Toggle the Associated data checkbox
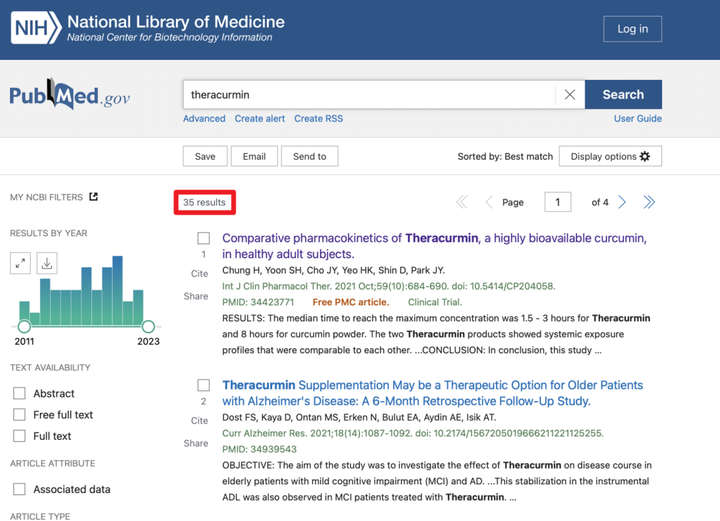This screenshot has width=720, height=521. pyautogui.click(x=19, y=489)
